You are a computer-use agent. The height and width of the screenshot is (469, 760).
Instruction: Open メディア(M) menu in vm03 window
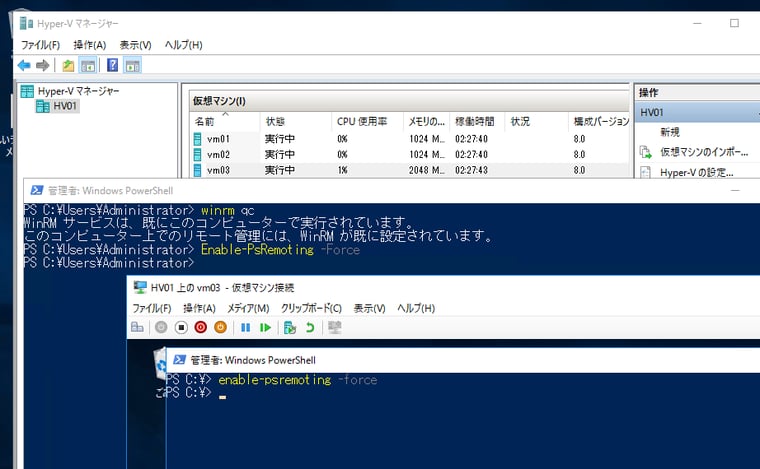point(248,308)
